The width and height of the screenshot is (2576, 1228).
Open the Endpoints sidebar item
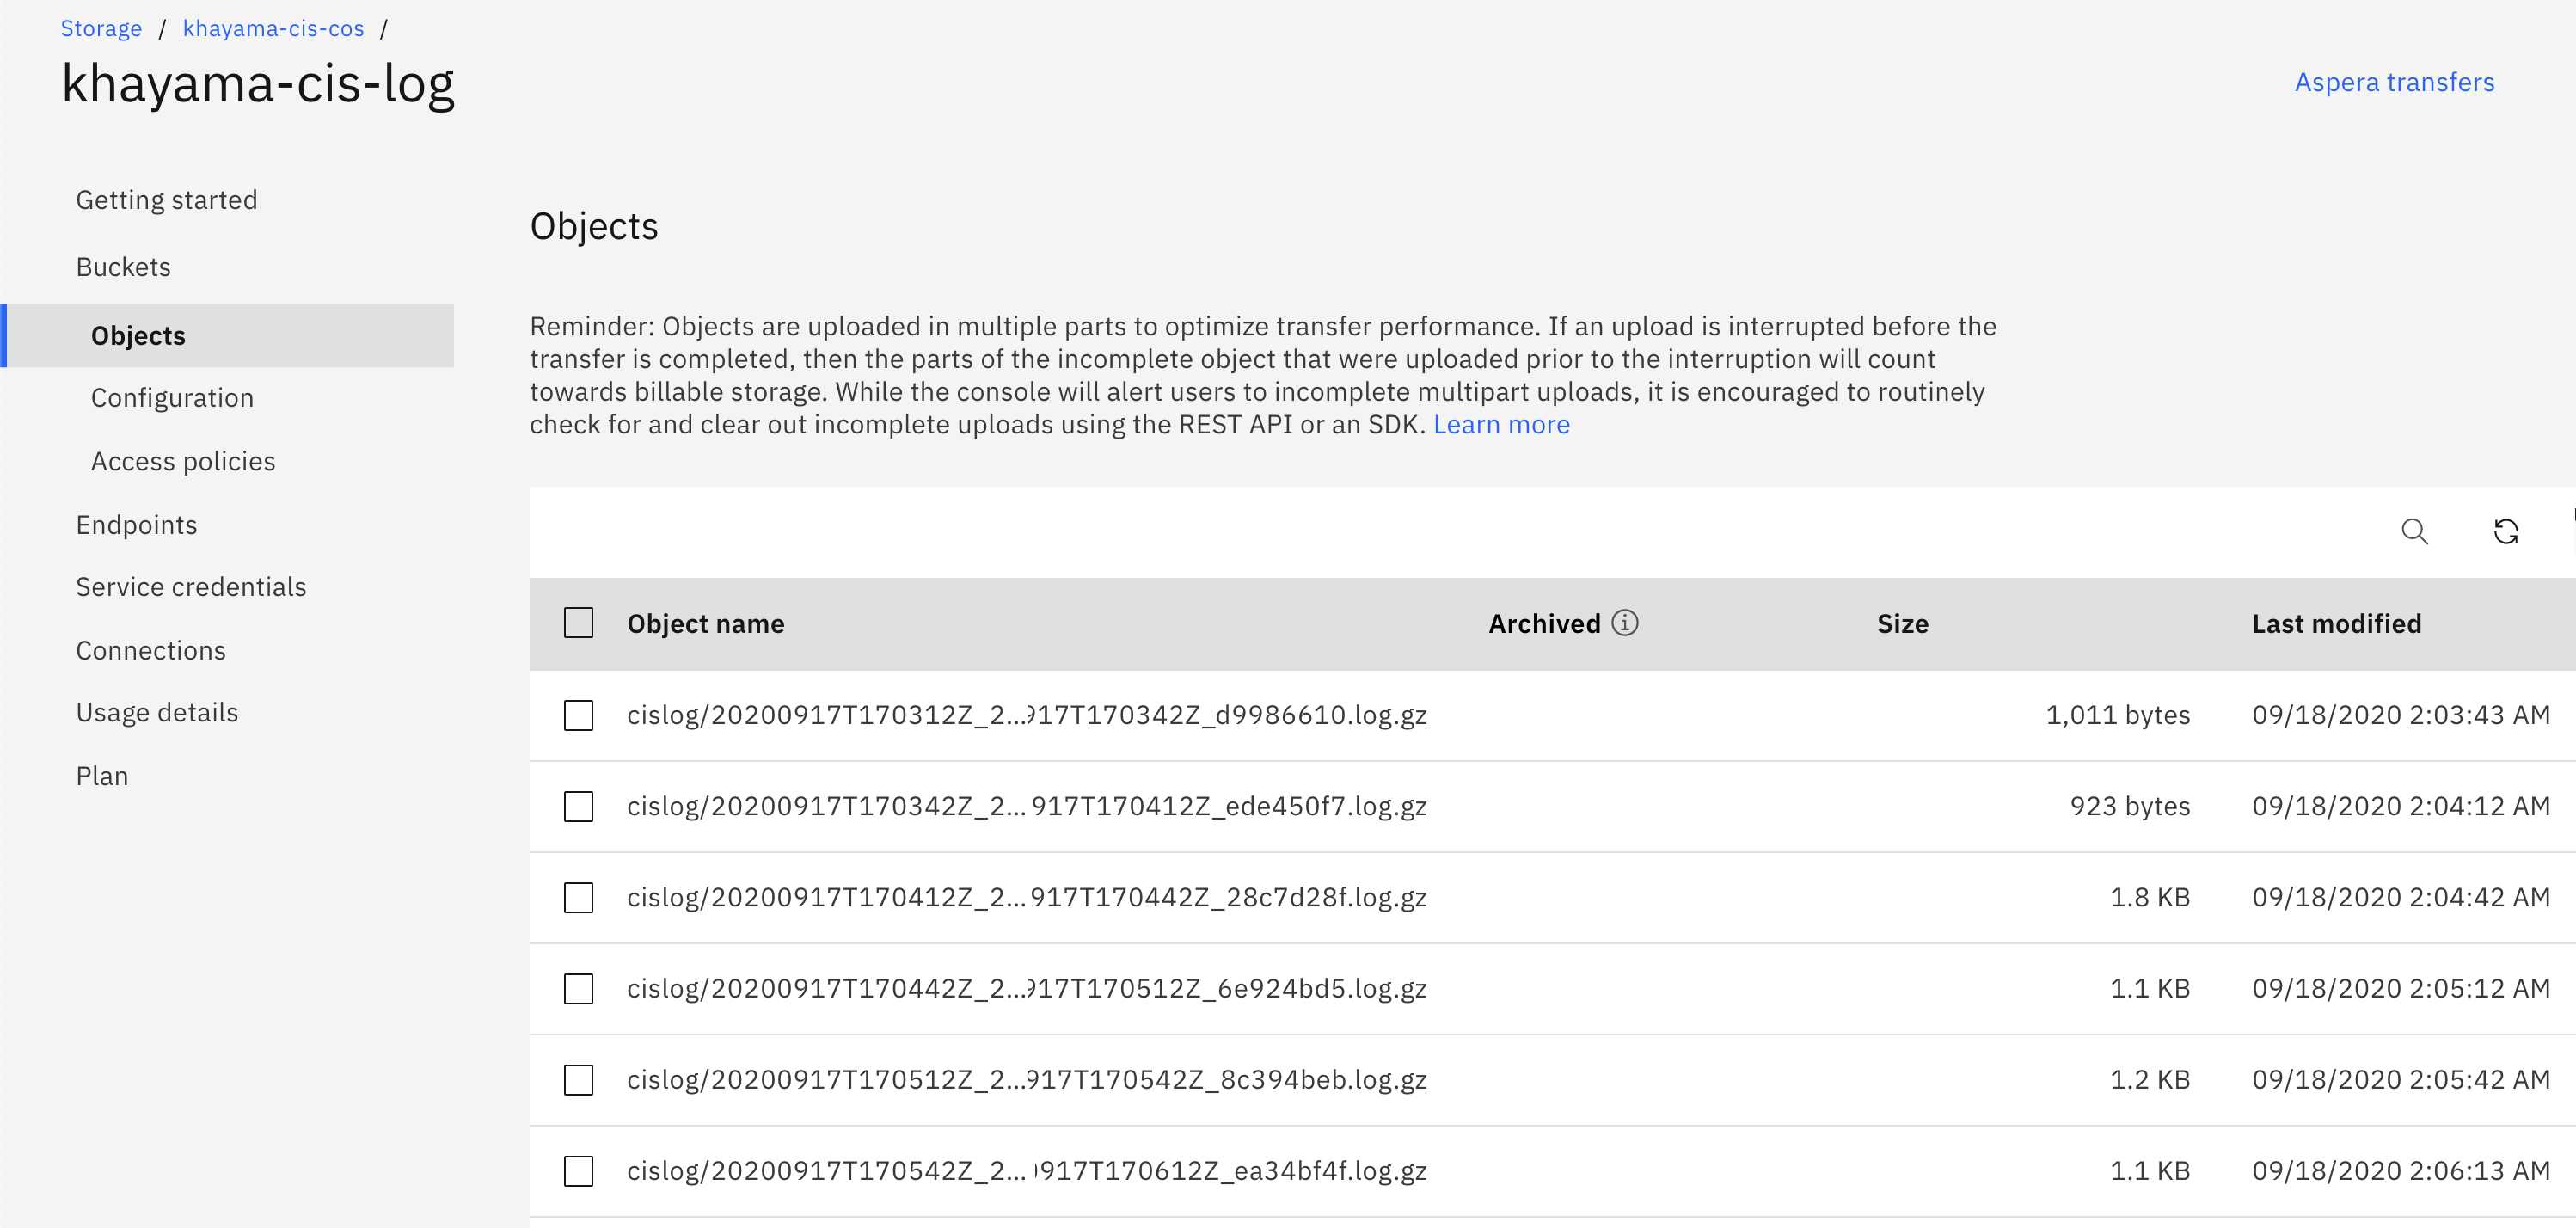click(x=136, y=525)
